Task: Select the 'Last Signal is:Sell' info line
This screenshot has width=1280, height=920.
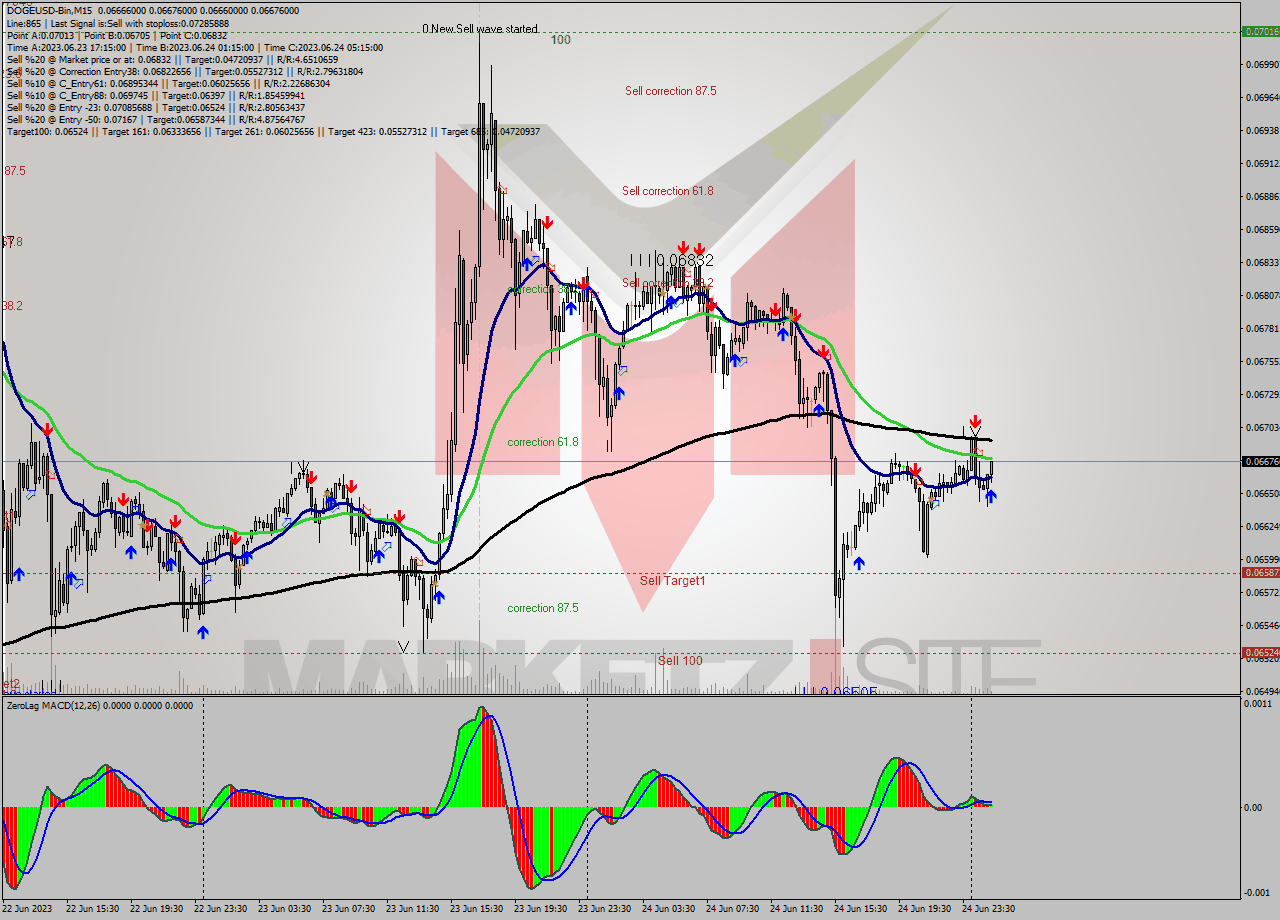Action: coord(117,23)
